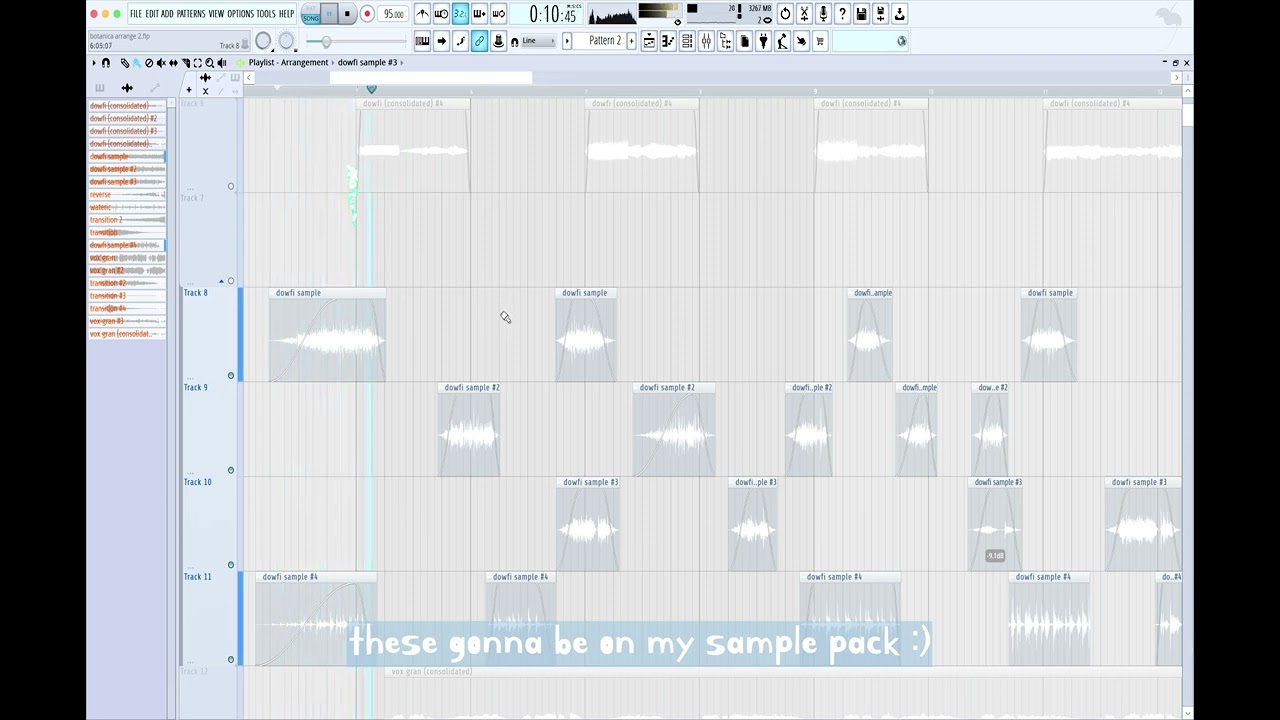
Task: Mute Track 10 with its circle toggle
Action: point(231,565)
